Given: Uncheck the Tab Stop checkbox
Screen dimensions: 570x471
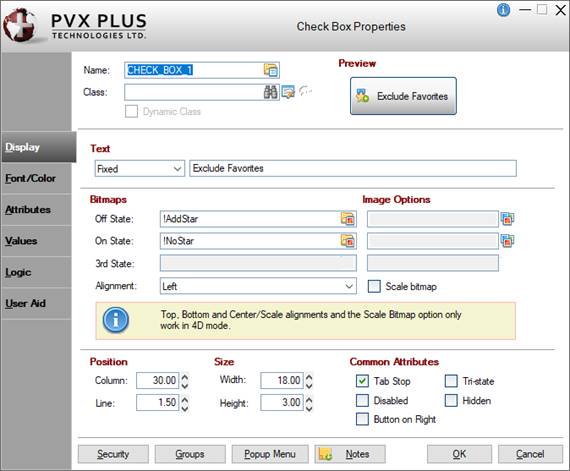Looking at the screenshot, I should coord(362,381).
